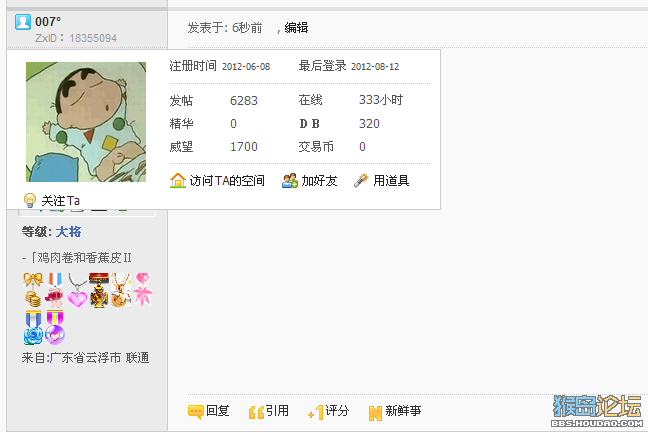Click the pink heart necklace medal

click(x=77, y=290)
